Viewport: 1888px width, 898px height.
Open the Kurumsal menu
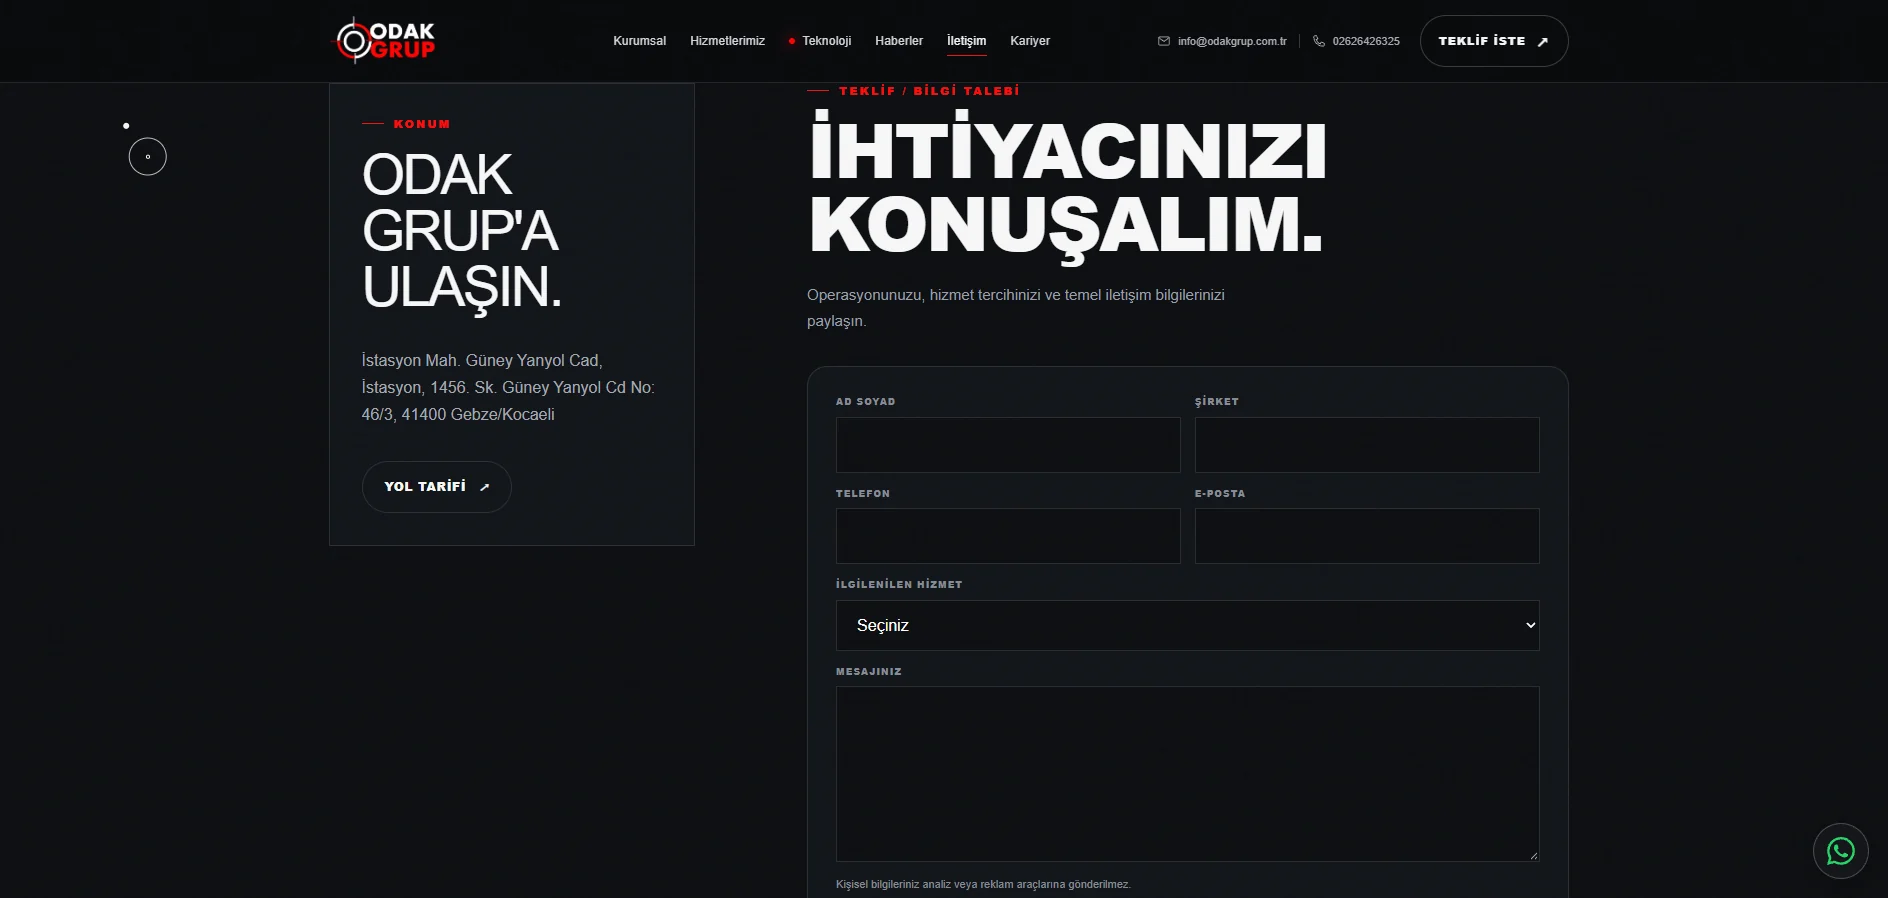click(x=639, y=41)
